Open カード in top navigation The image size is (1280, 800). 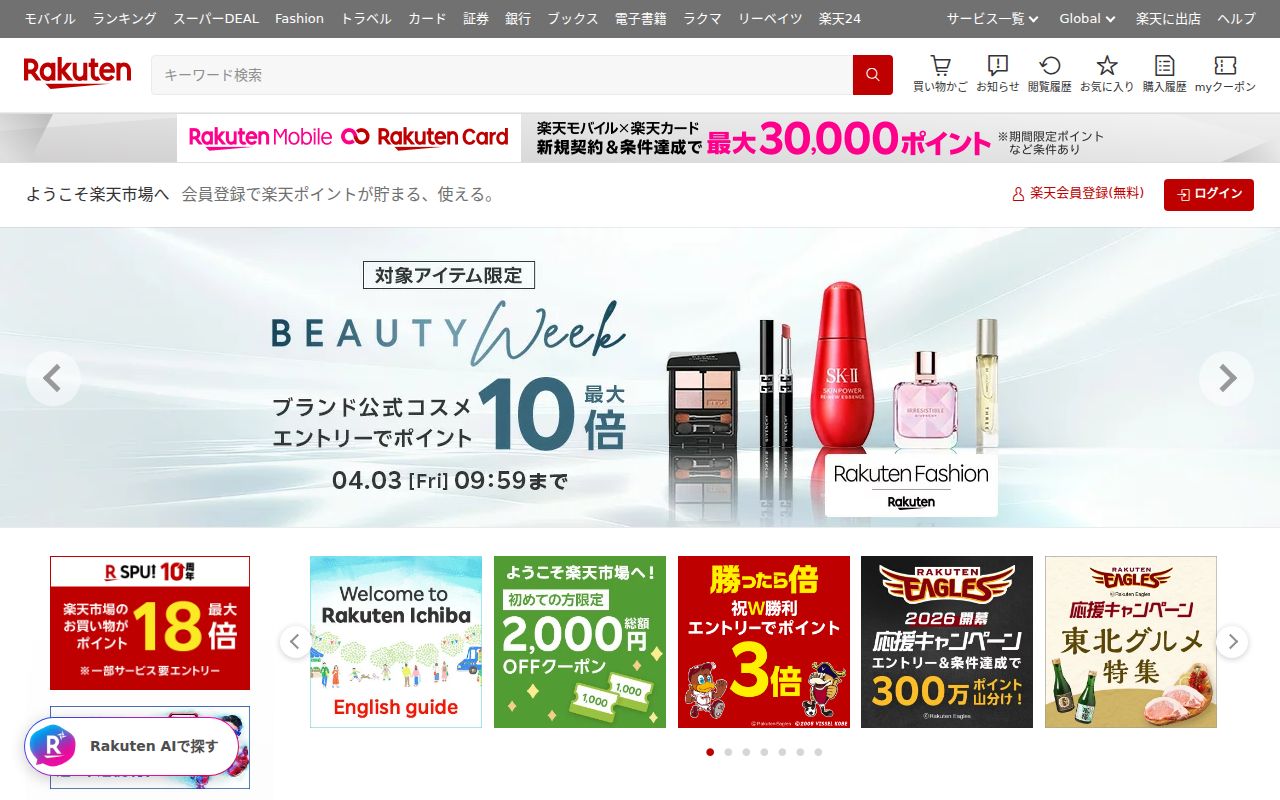[x=428, y=19]
